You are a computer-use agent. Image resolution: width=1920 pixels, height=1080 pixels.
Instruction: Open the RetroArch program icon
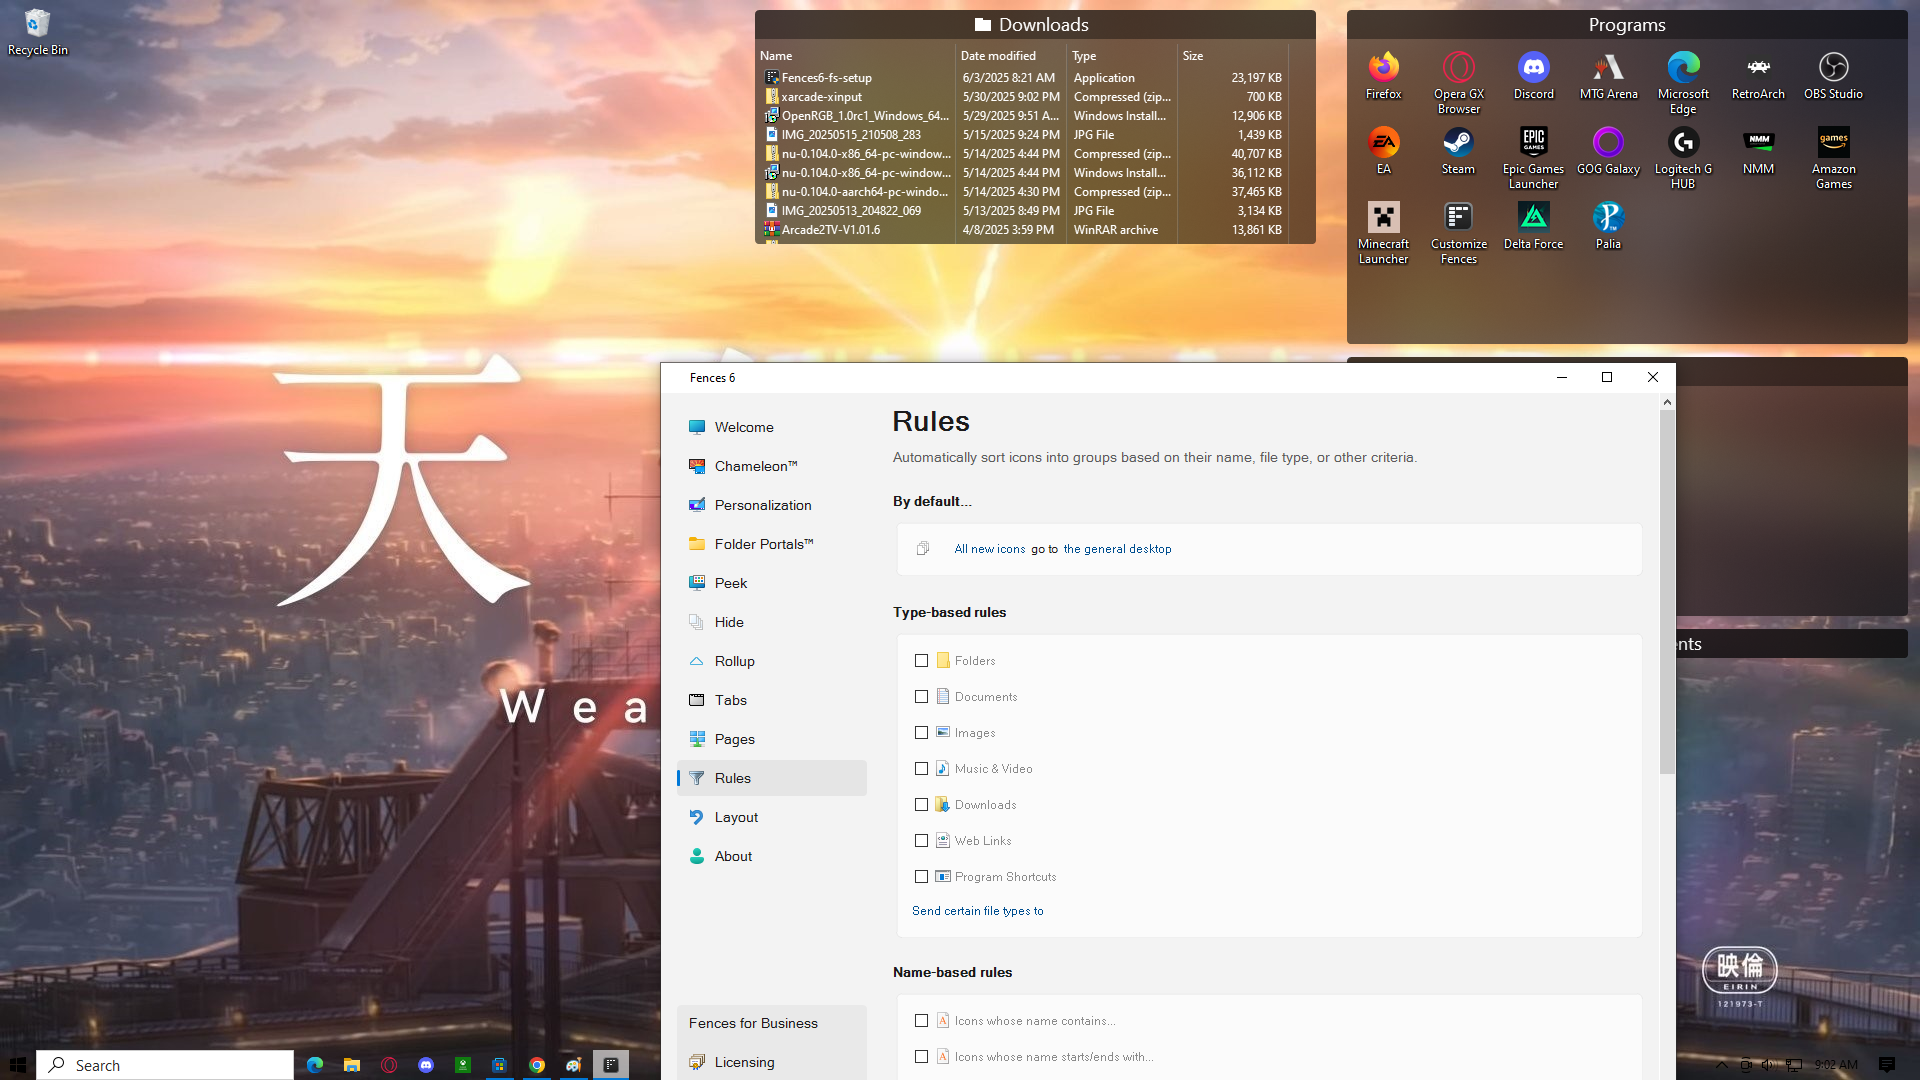tap(1758, 76)
